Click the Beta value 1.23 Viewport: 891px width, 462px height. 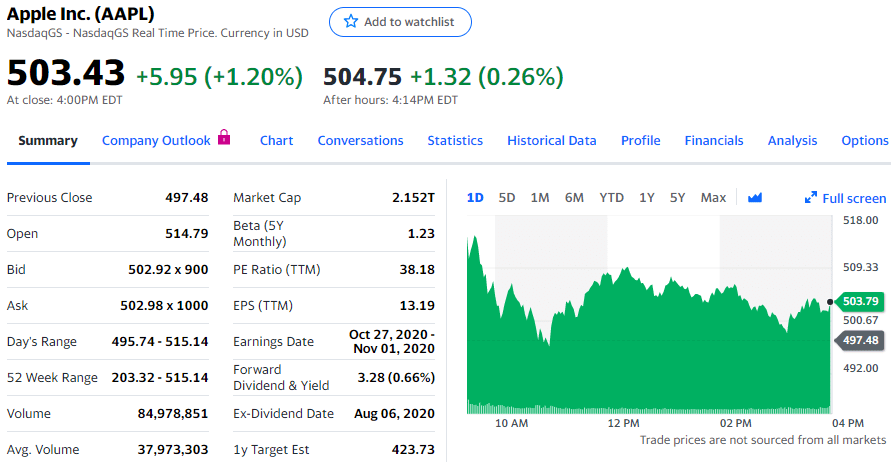tap(421, 234)
